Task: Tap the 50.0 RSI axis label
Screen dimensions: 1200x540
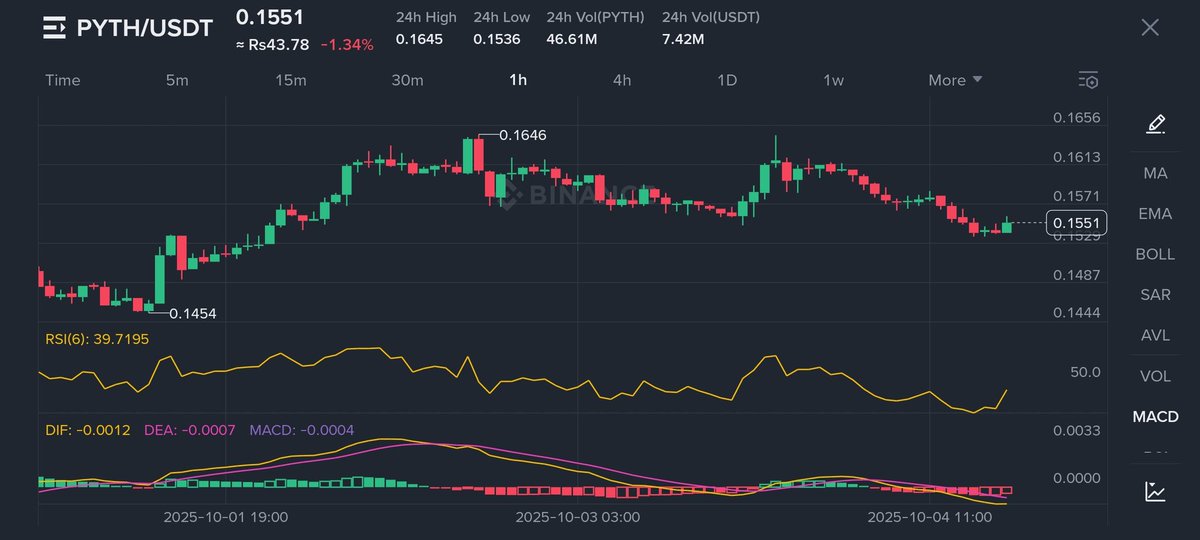Action: coord(1085,372)
